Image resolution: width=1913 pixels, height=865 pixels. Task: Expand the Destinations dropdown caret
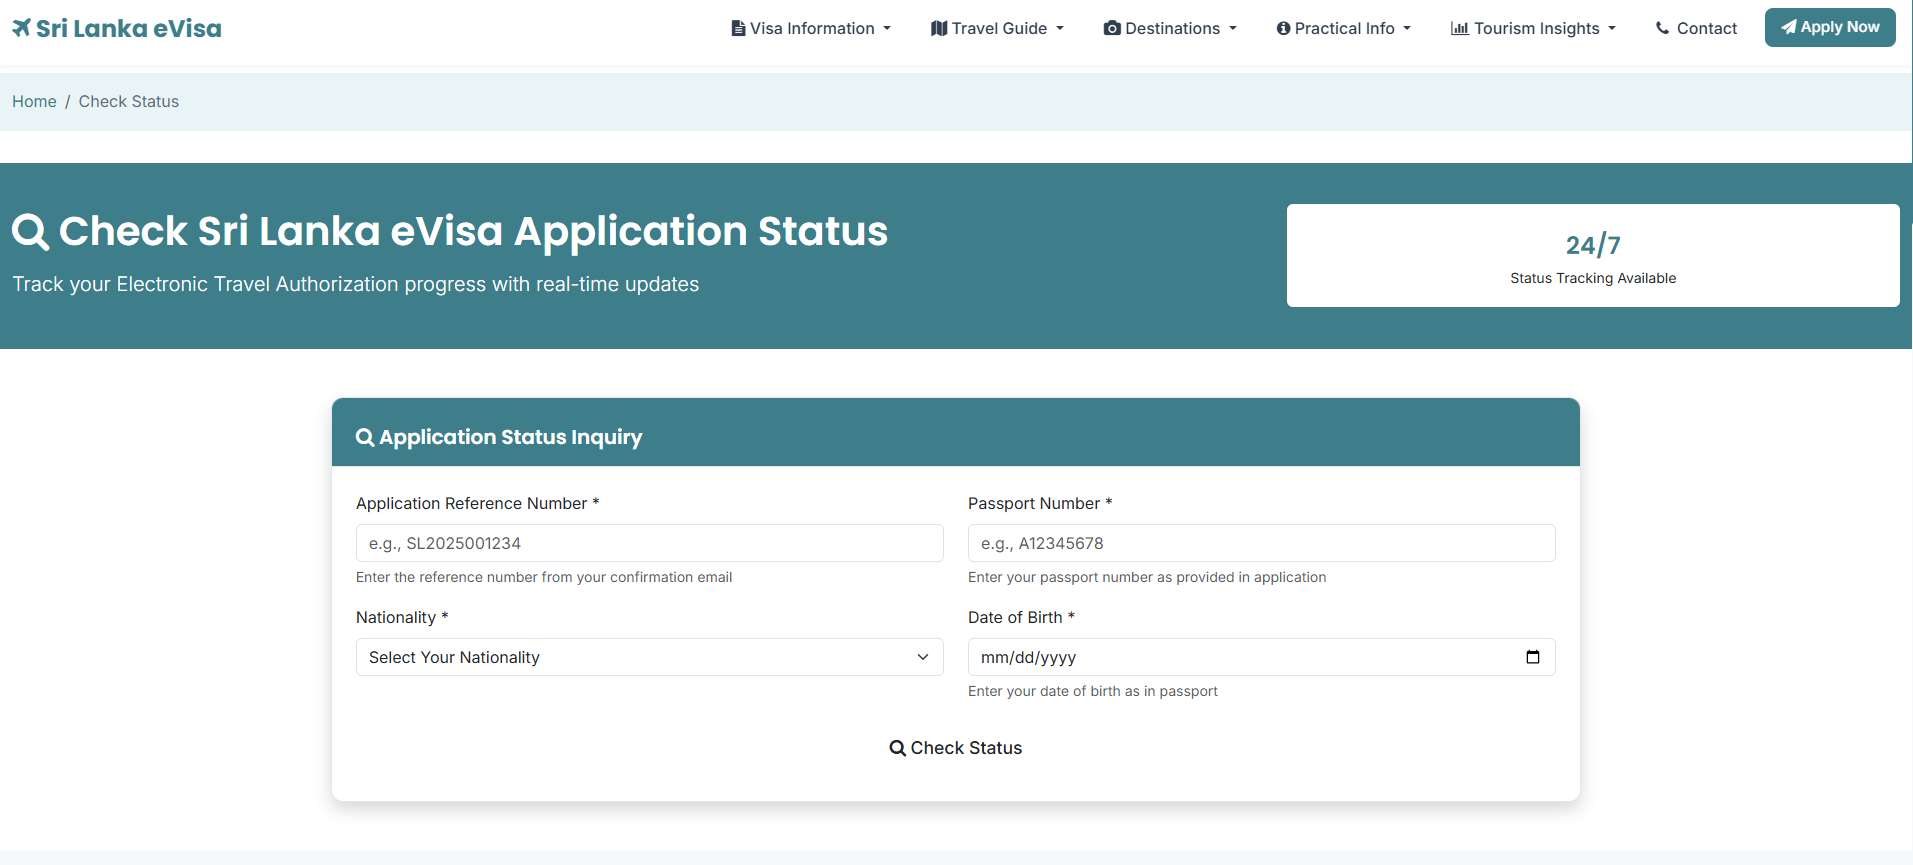(1233, 28)
